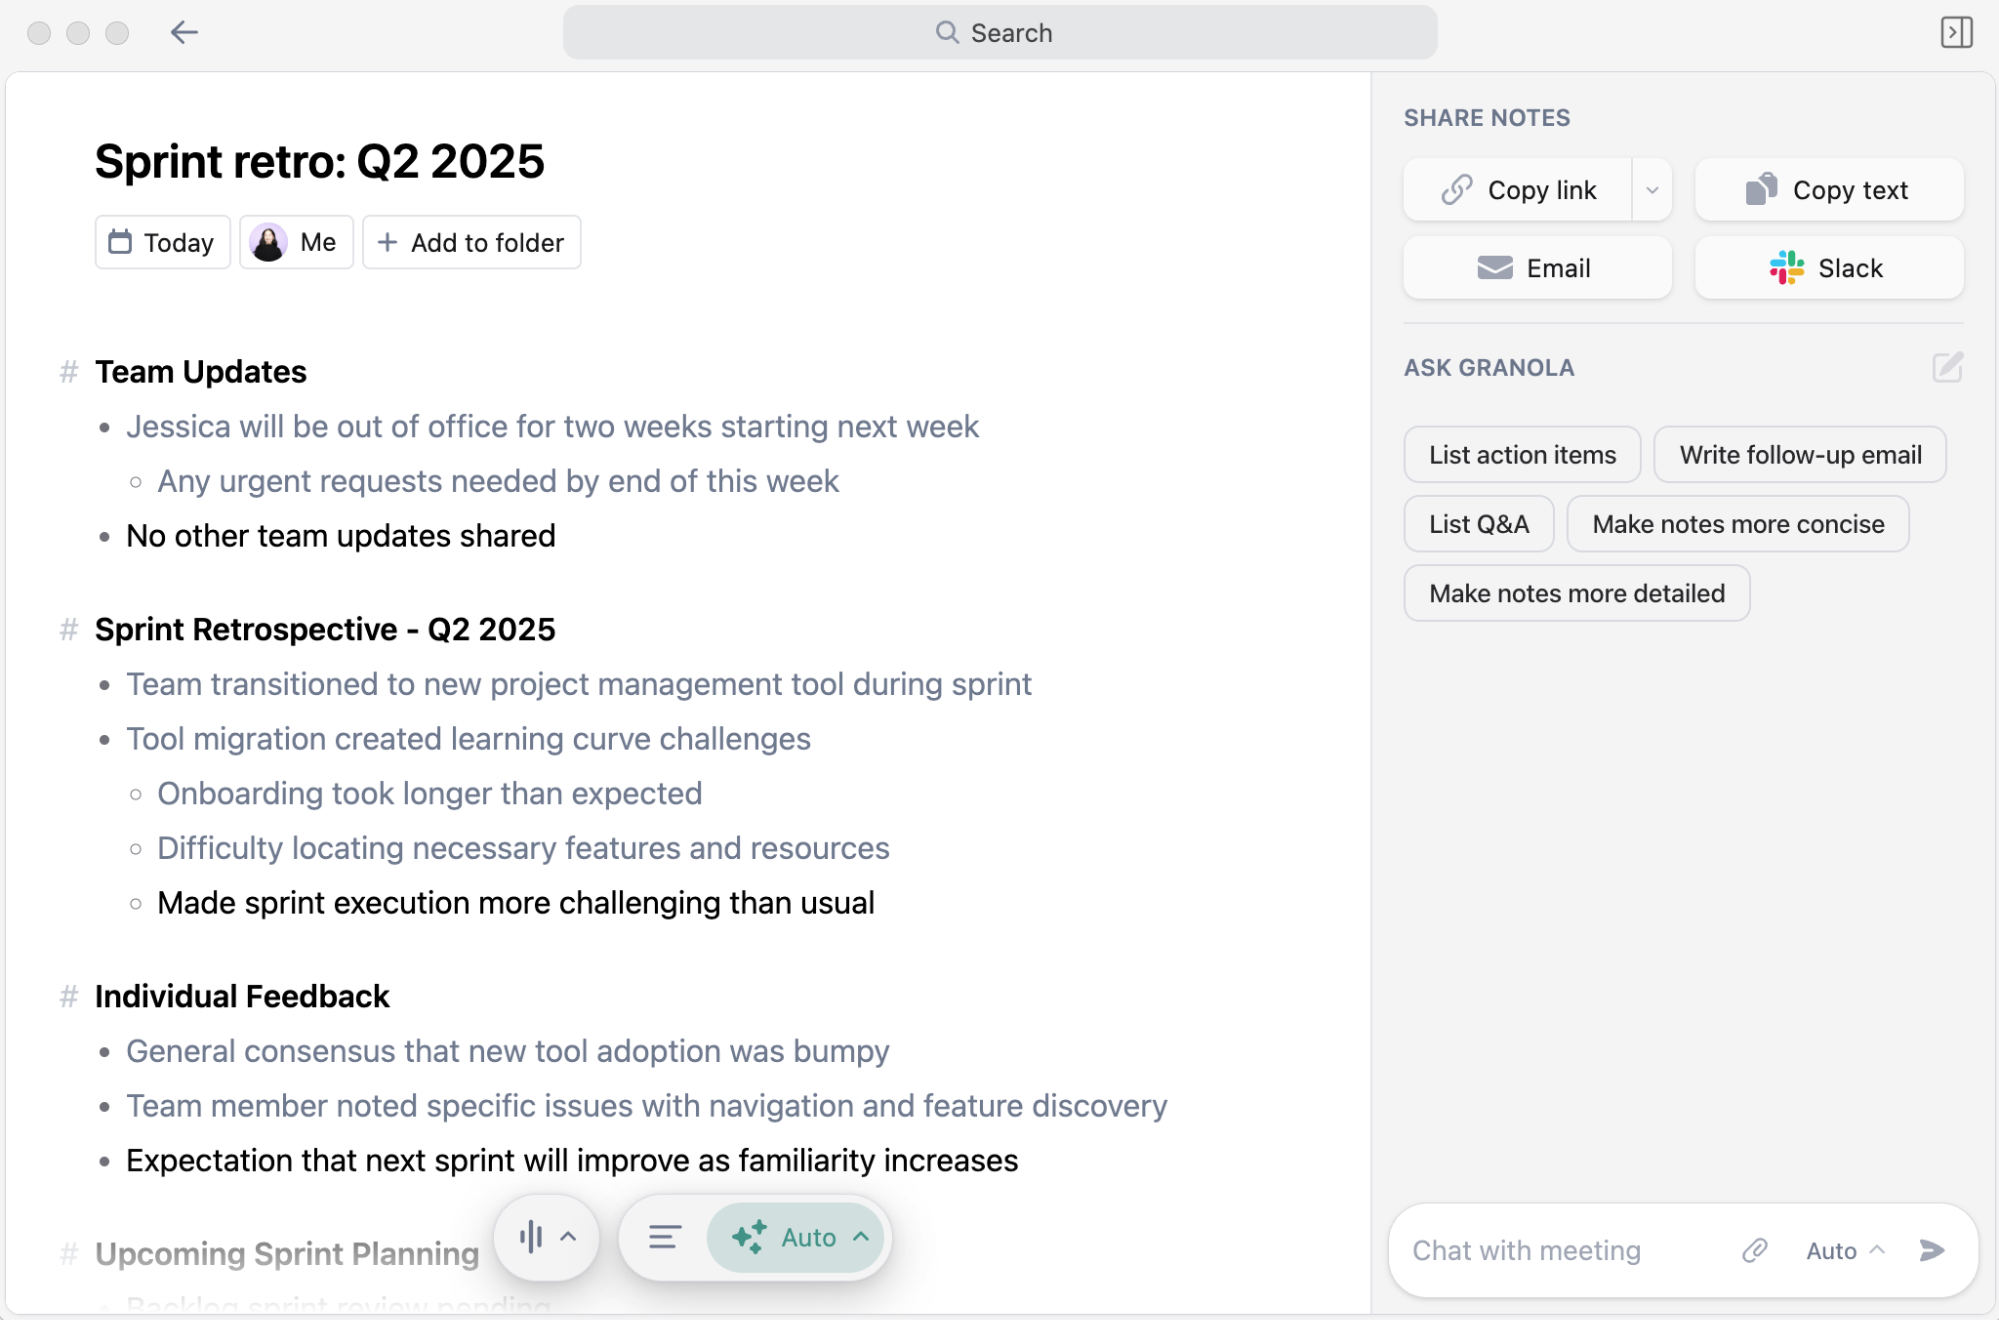Share the notes via Email

tap(1537, 267)
